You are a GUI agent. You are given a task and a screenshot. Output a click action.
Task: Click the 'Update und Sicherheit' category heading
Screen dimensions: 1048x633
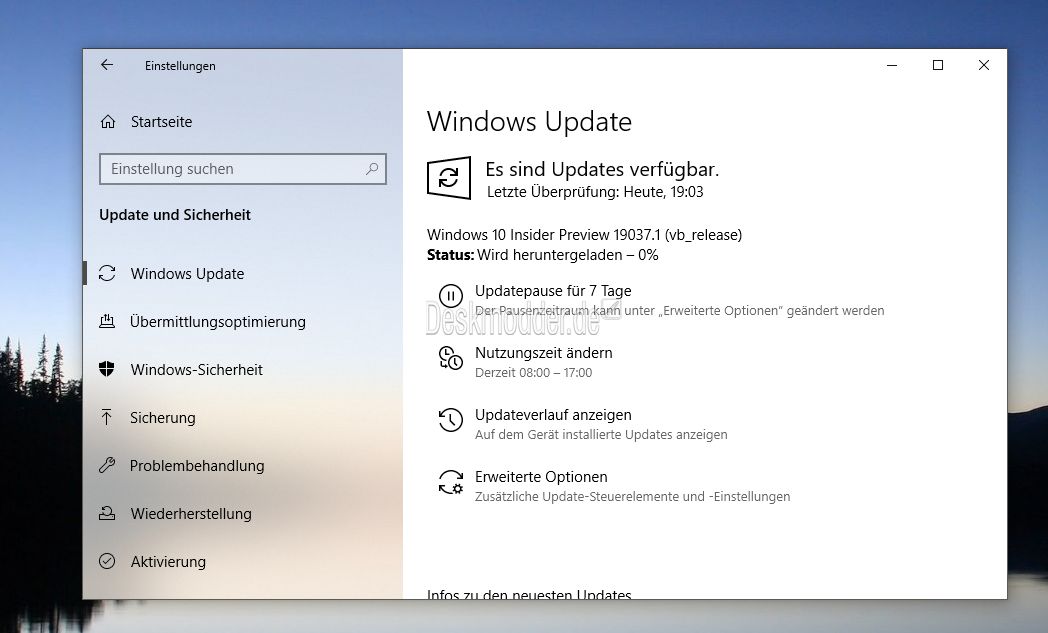click(x=175, y=215)
